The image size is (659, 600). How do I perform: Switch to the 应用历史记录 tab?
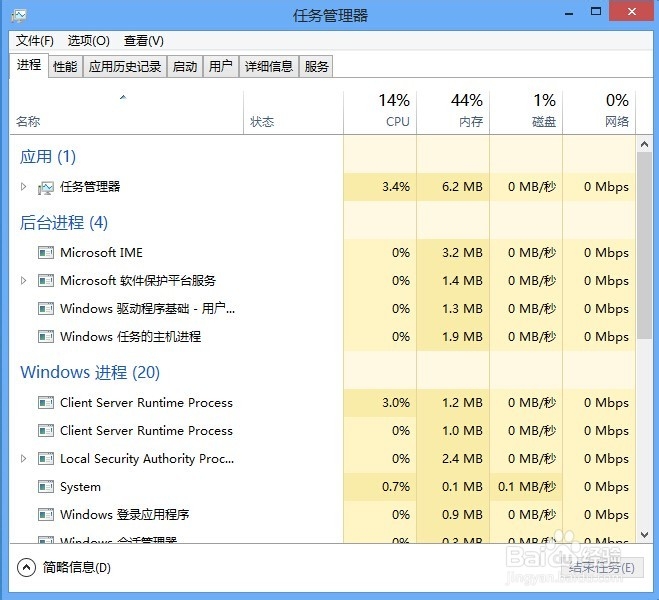pyautogui.click(x=125, y=66)
